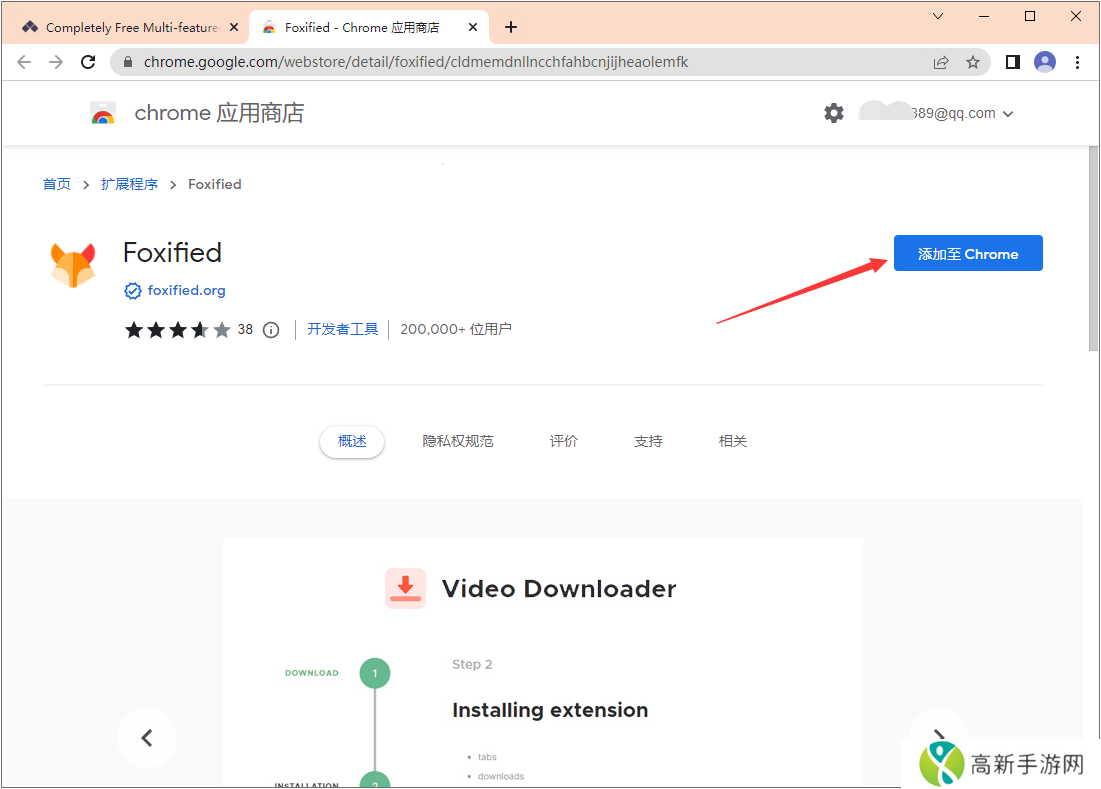
Task: Navigate to 扩展程序 in the breadcrumb
Action: point(129,183)
